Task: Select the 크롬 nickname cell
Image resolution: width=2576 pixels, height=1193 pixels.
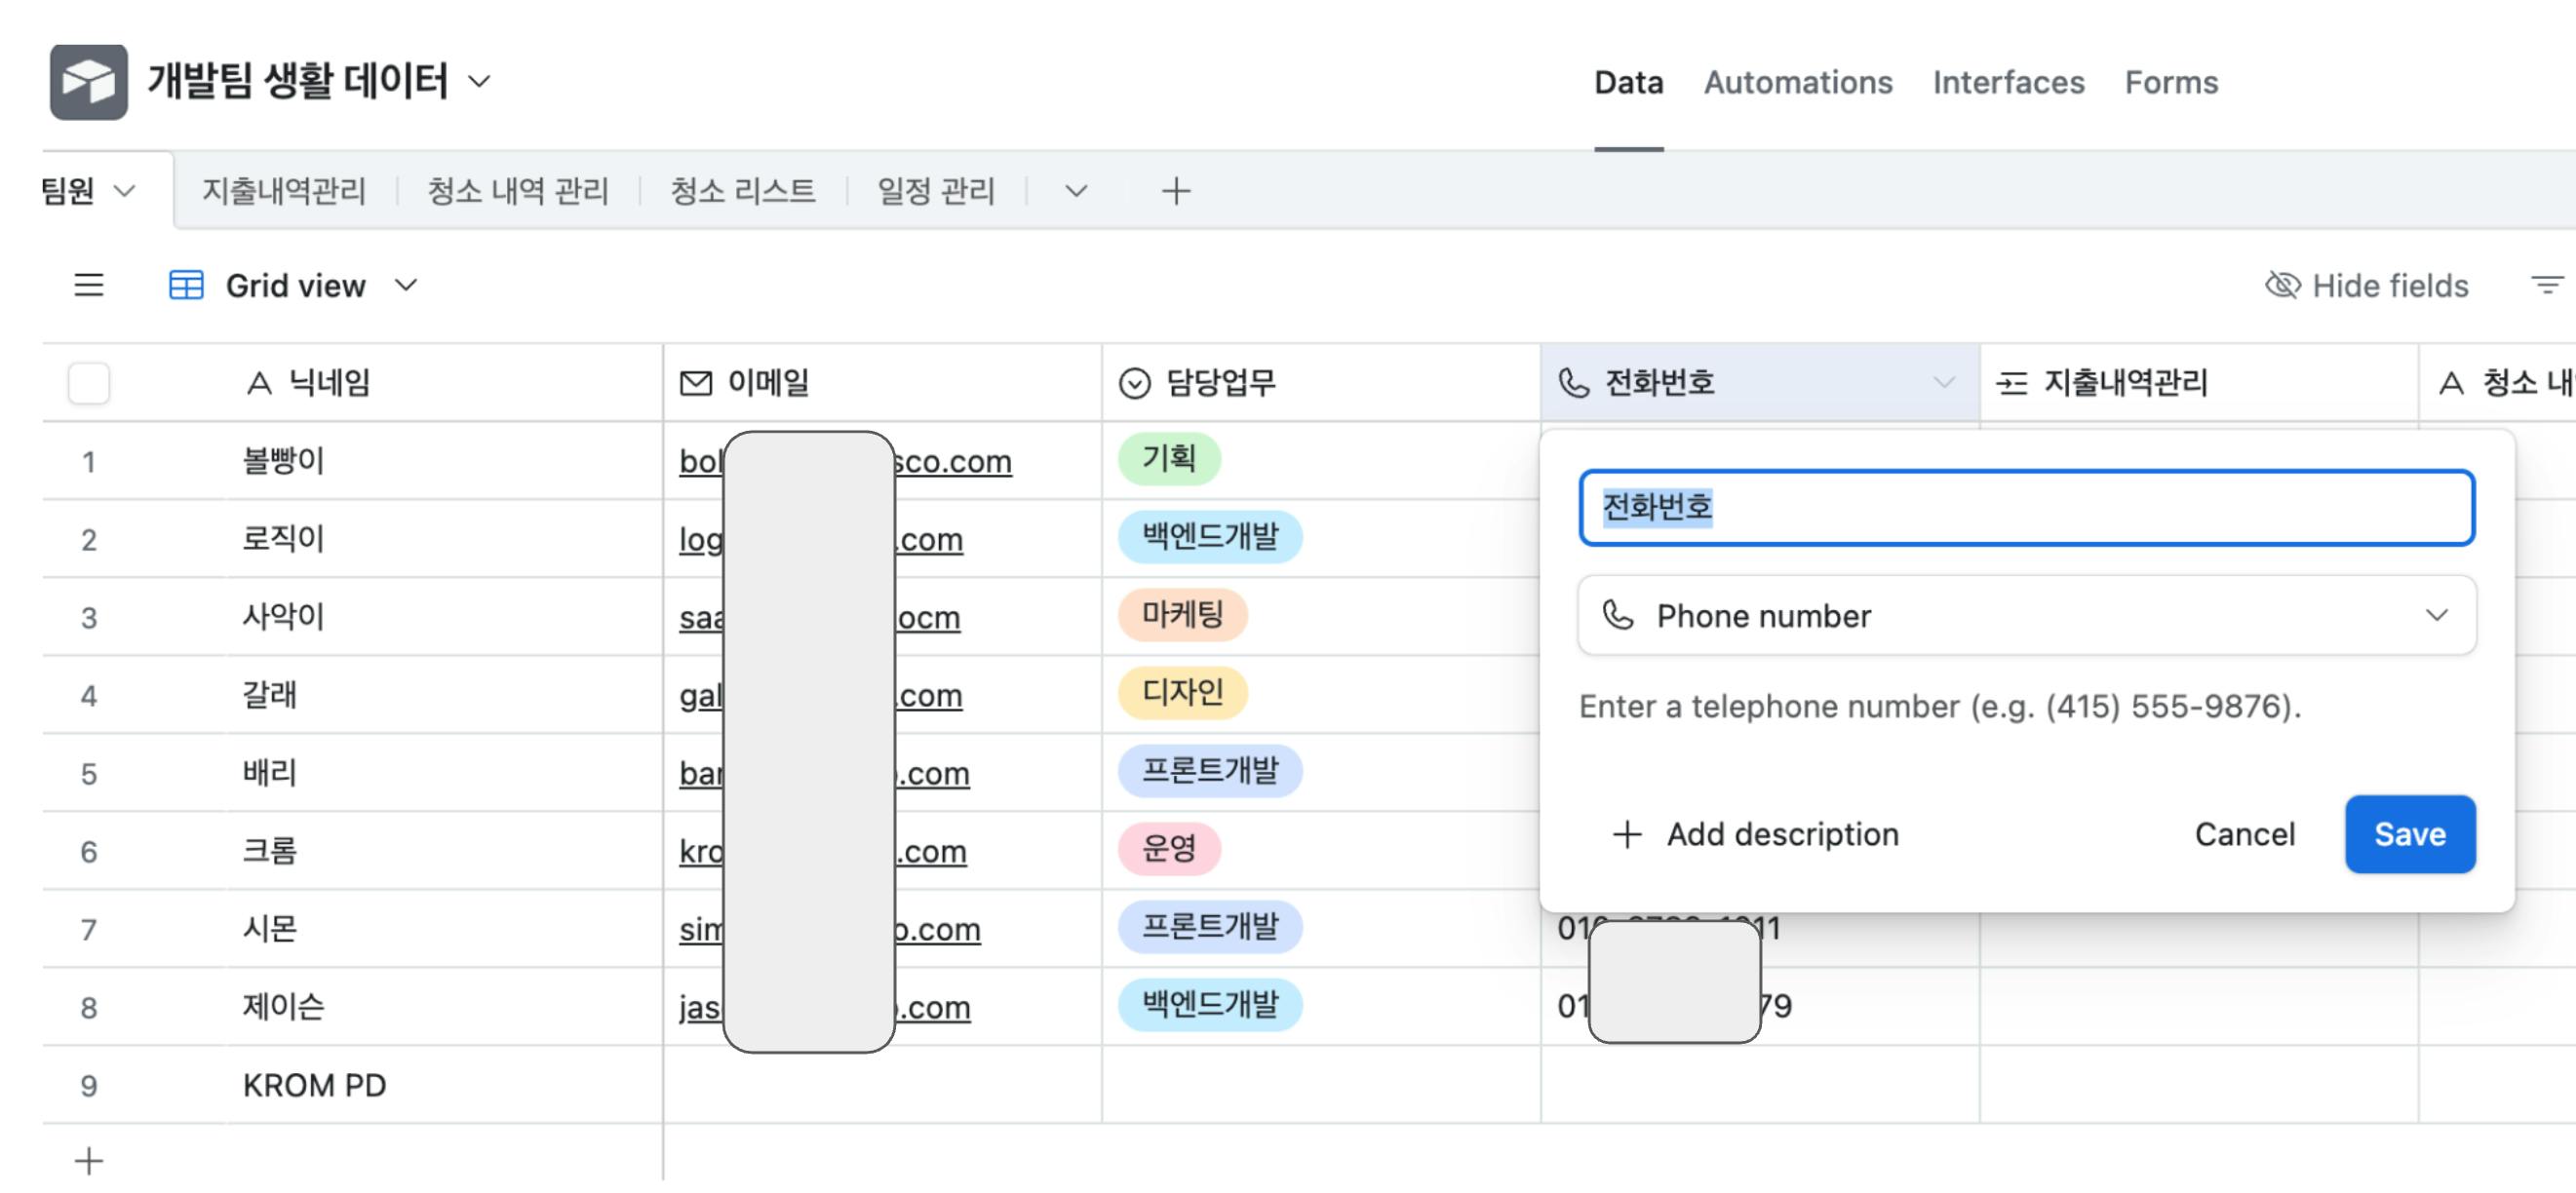Action: pyautogui.click(x=444, y=851)
